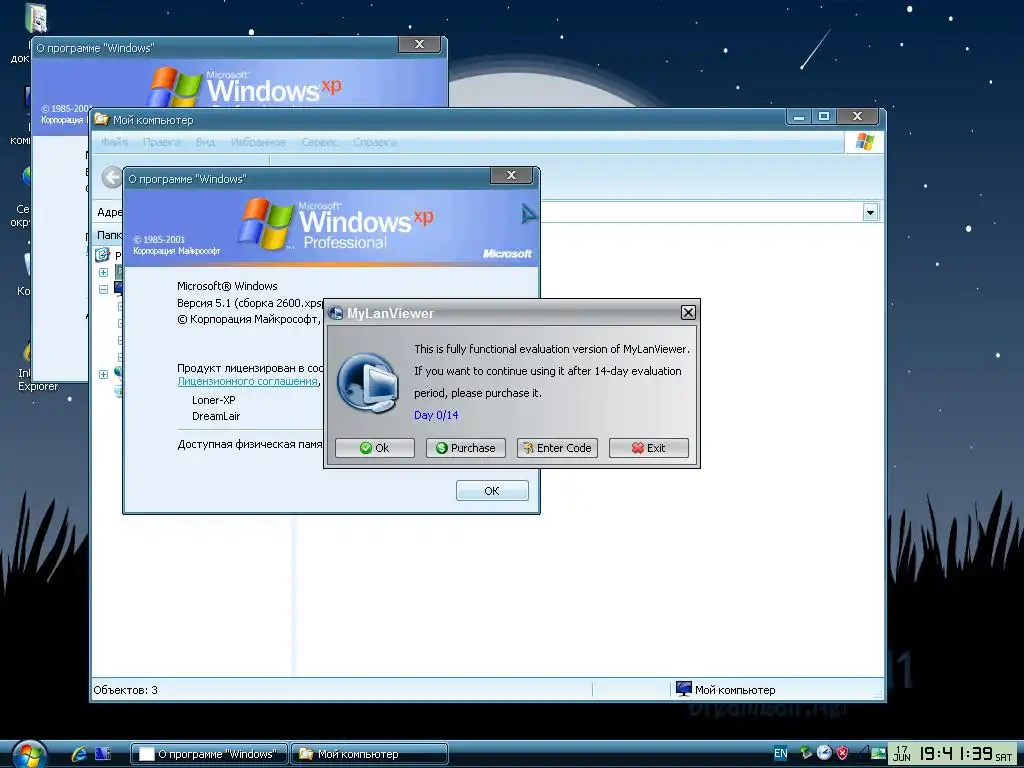Open the Избранное menu in Мой компьютер

click(258, 142)
